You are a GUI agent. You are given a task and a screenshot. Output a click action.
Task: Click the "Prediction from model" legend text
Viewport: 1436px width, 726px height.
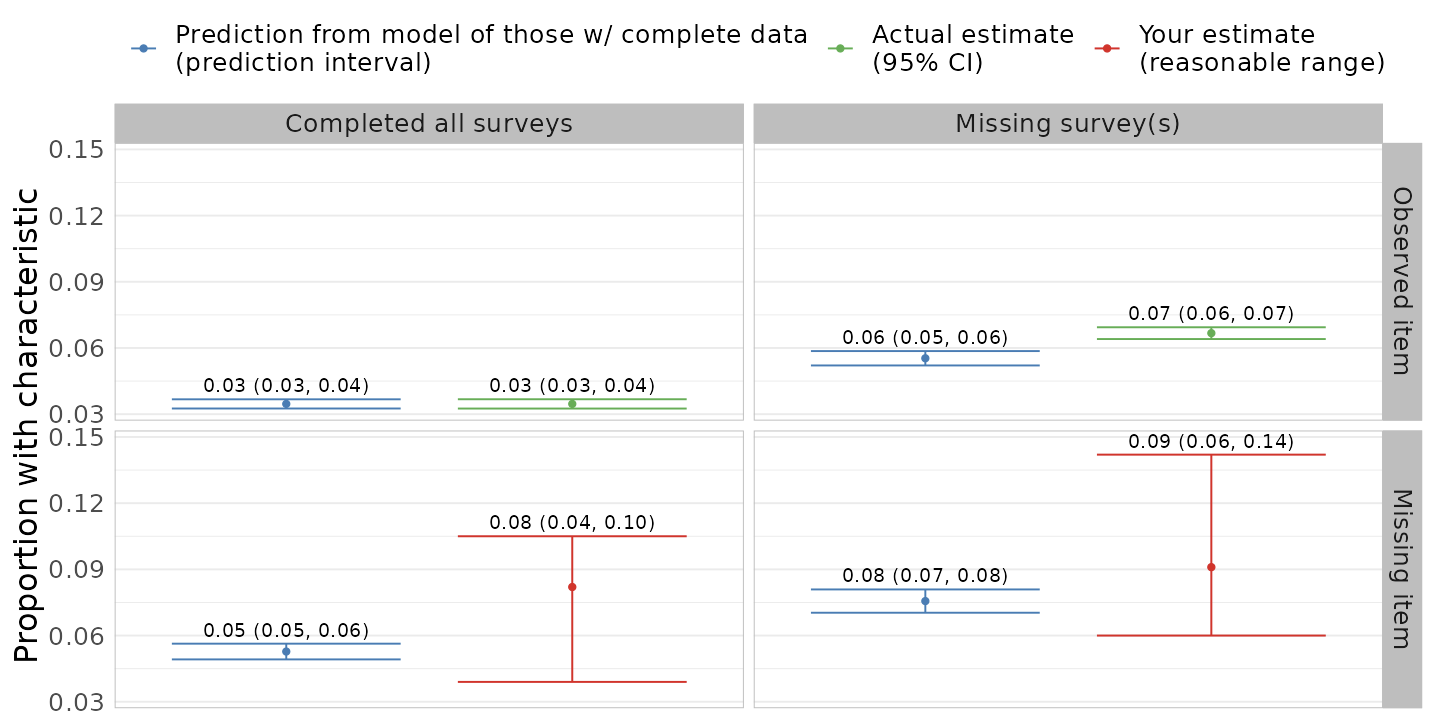tap(491, 48)
